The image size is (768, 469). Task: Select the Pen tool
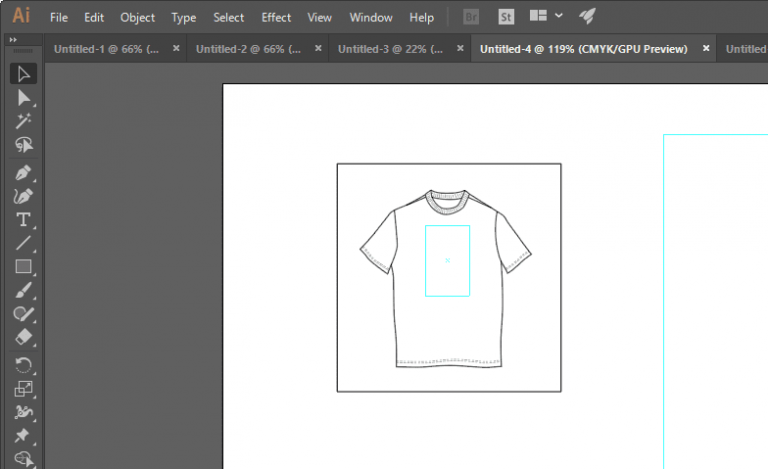coord(23,173)
